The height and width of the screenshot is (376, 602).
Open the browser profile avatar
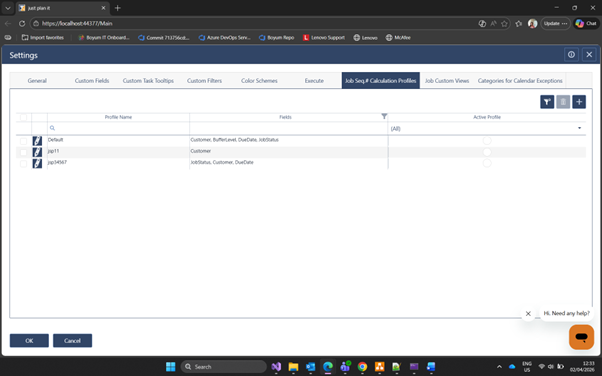[533, 23]
